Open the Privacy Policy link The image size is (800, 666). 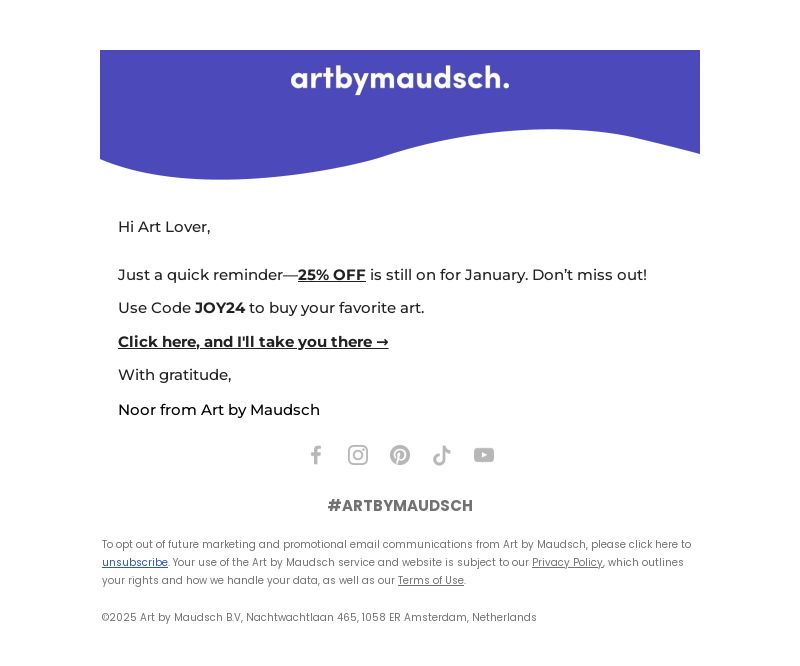[x=567, y=562]
